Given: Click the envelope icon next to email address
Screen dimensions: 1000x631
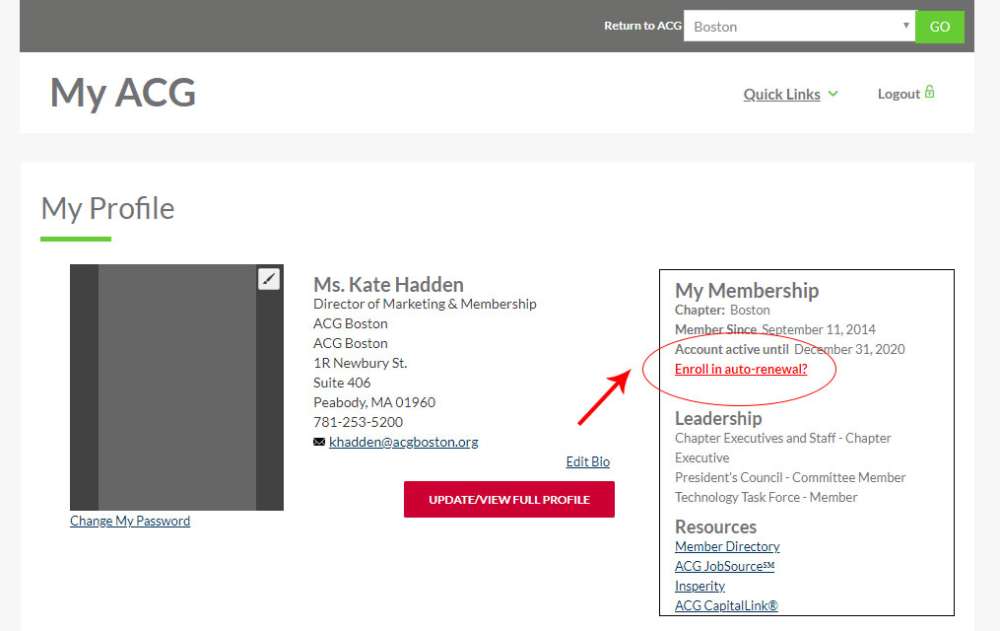Looking at the screenshot, I should coord(319,442).
